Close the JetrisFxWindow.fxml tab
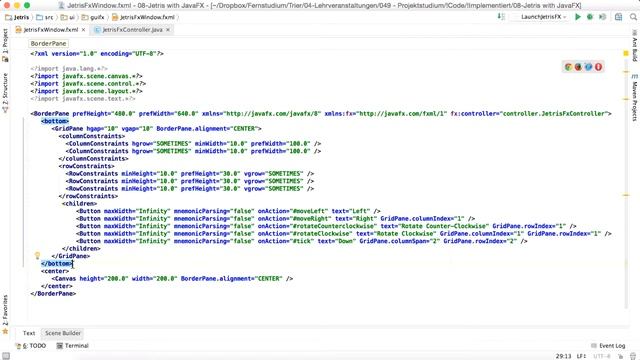 click(x=83, y=30)
